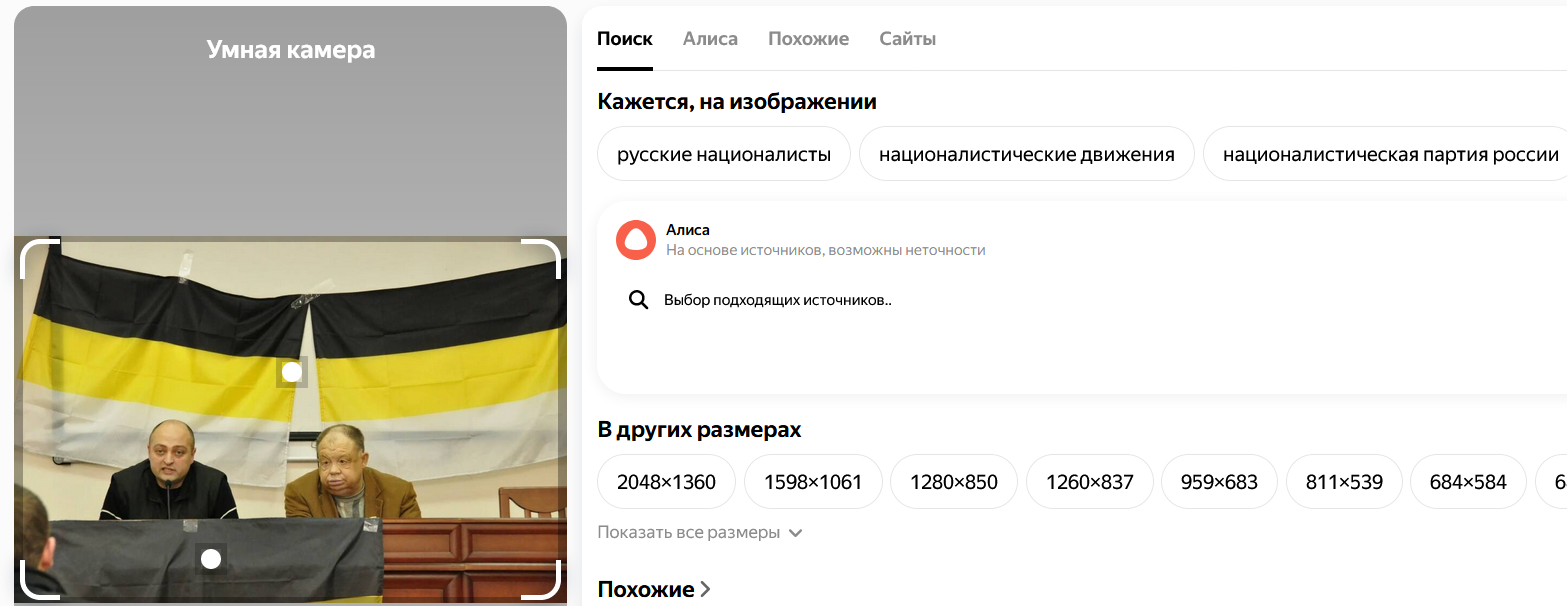Viewport: 1567px width, 606px height.
Task: Click the bottom-right crop corner handle
Action: [541, 580]
